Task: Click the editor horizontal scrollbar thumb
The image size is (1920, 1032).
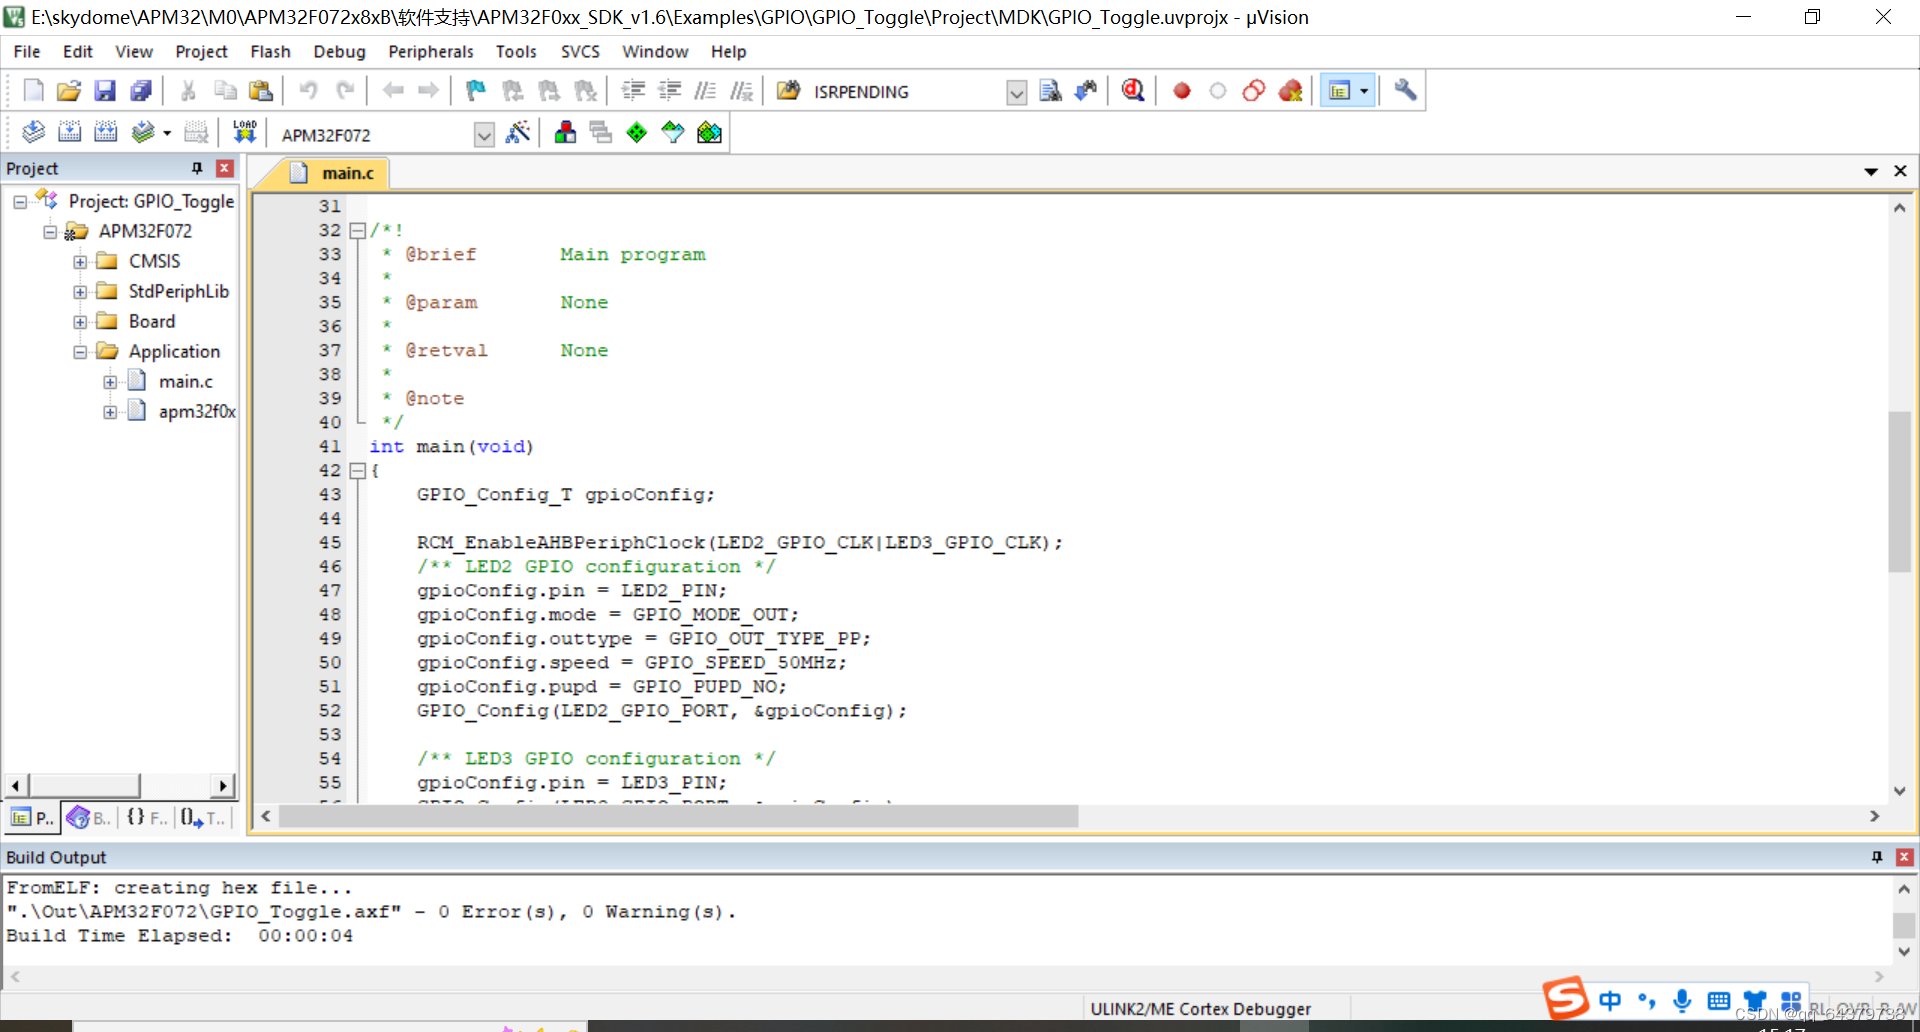Action: coord(679,817)
